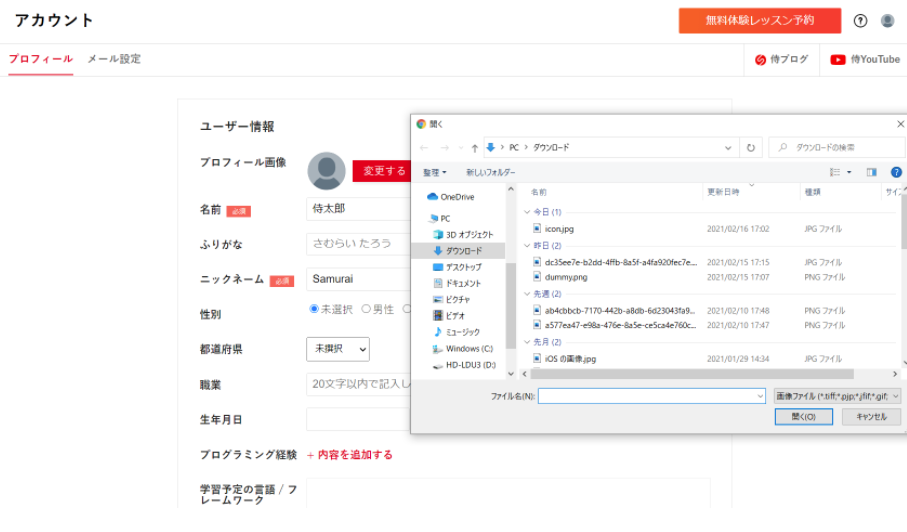The image size is (907, 532).
Task: Open the image file type filter dropdown
Action: pyautogui.click(x=837, y=396)
